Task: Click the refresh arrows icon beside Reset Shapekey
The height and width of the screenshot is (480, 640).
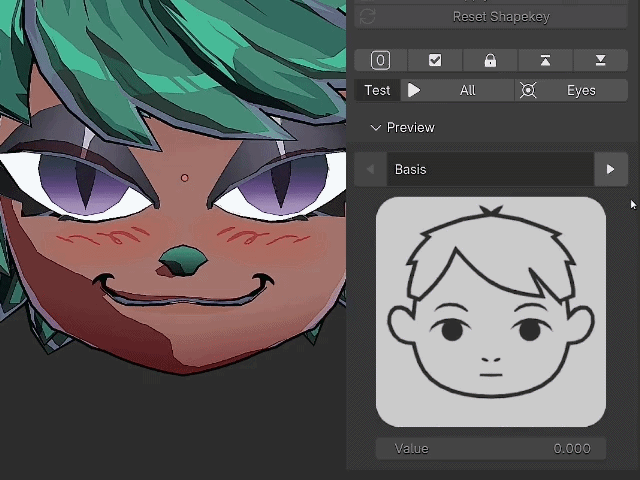Action: [x=367, y=17]
